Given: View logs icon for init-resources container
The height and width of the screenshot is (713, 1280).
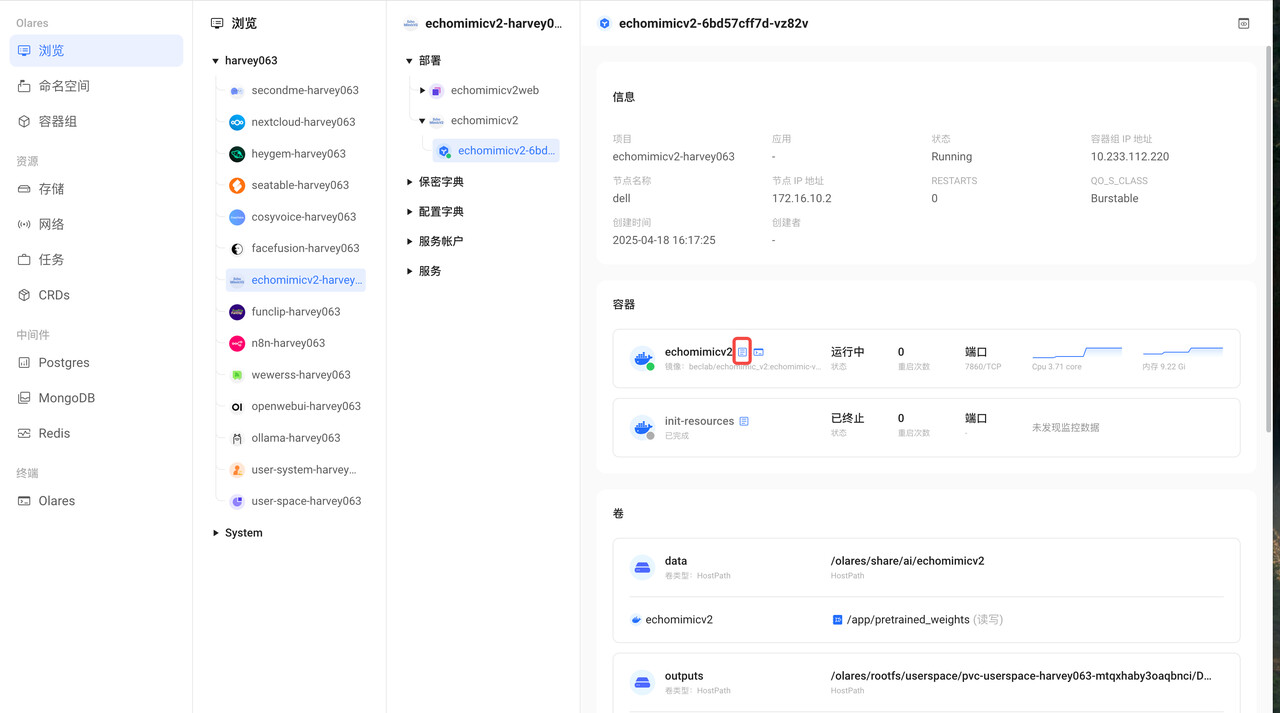Looking at the screenshot, I should click(744, 421).
